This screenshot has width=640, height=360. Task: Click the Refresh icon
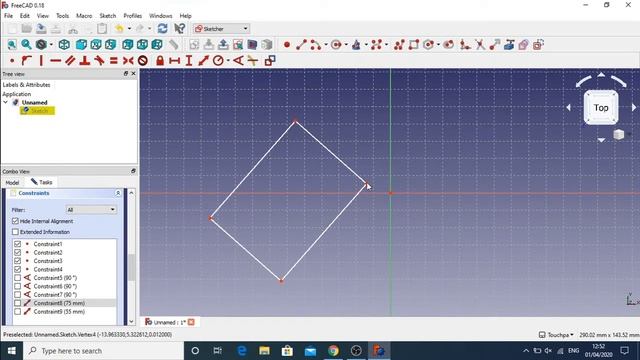162,29
